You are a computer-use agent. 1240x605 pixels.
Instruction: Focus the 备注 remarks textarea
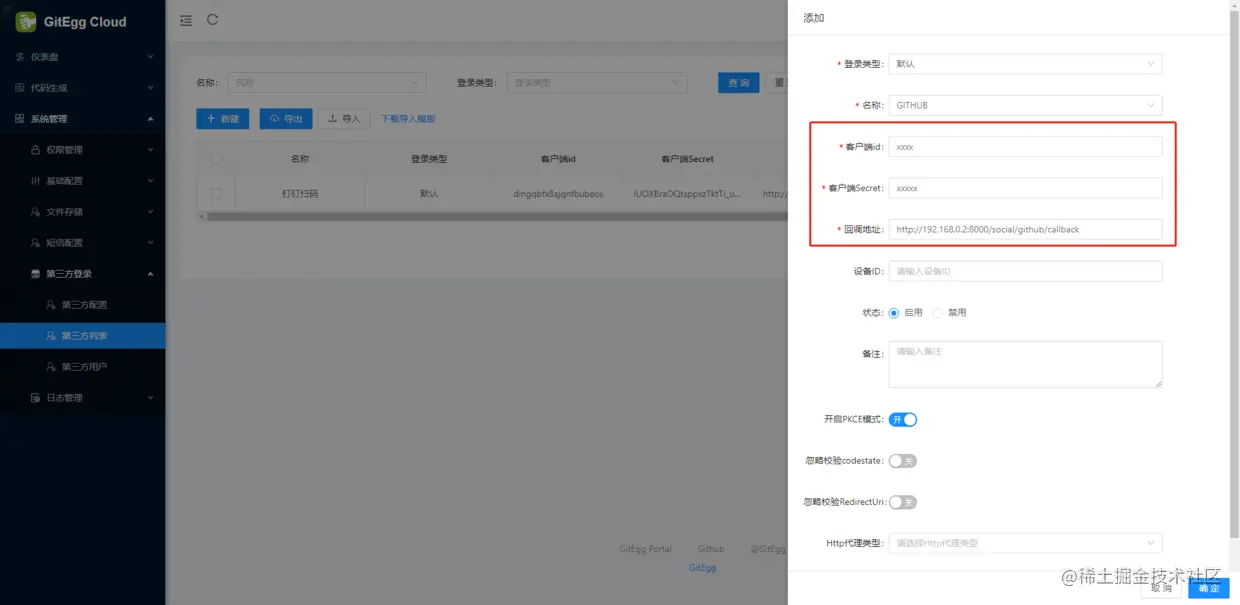click(x=1025, y=364)
